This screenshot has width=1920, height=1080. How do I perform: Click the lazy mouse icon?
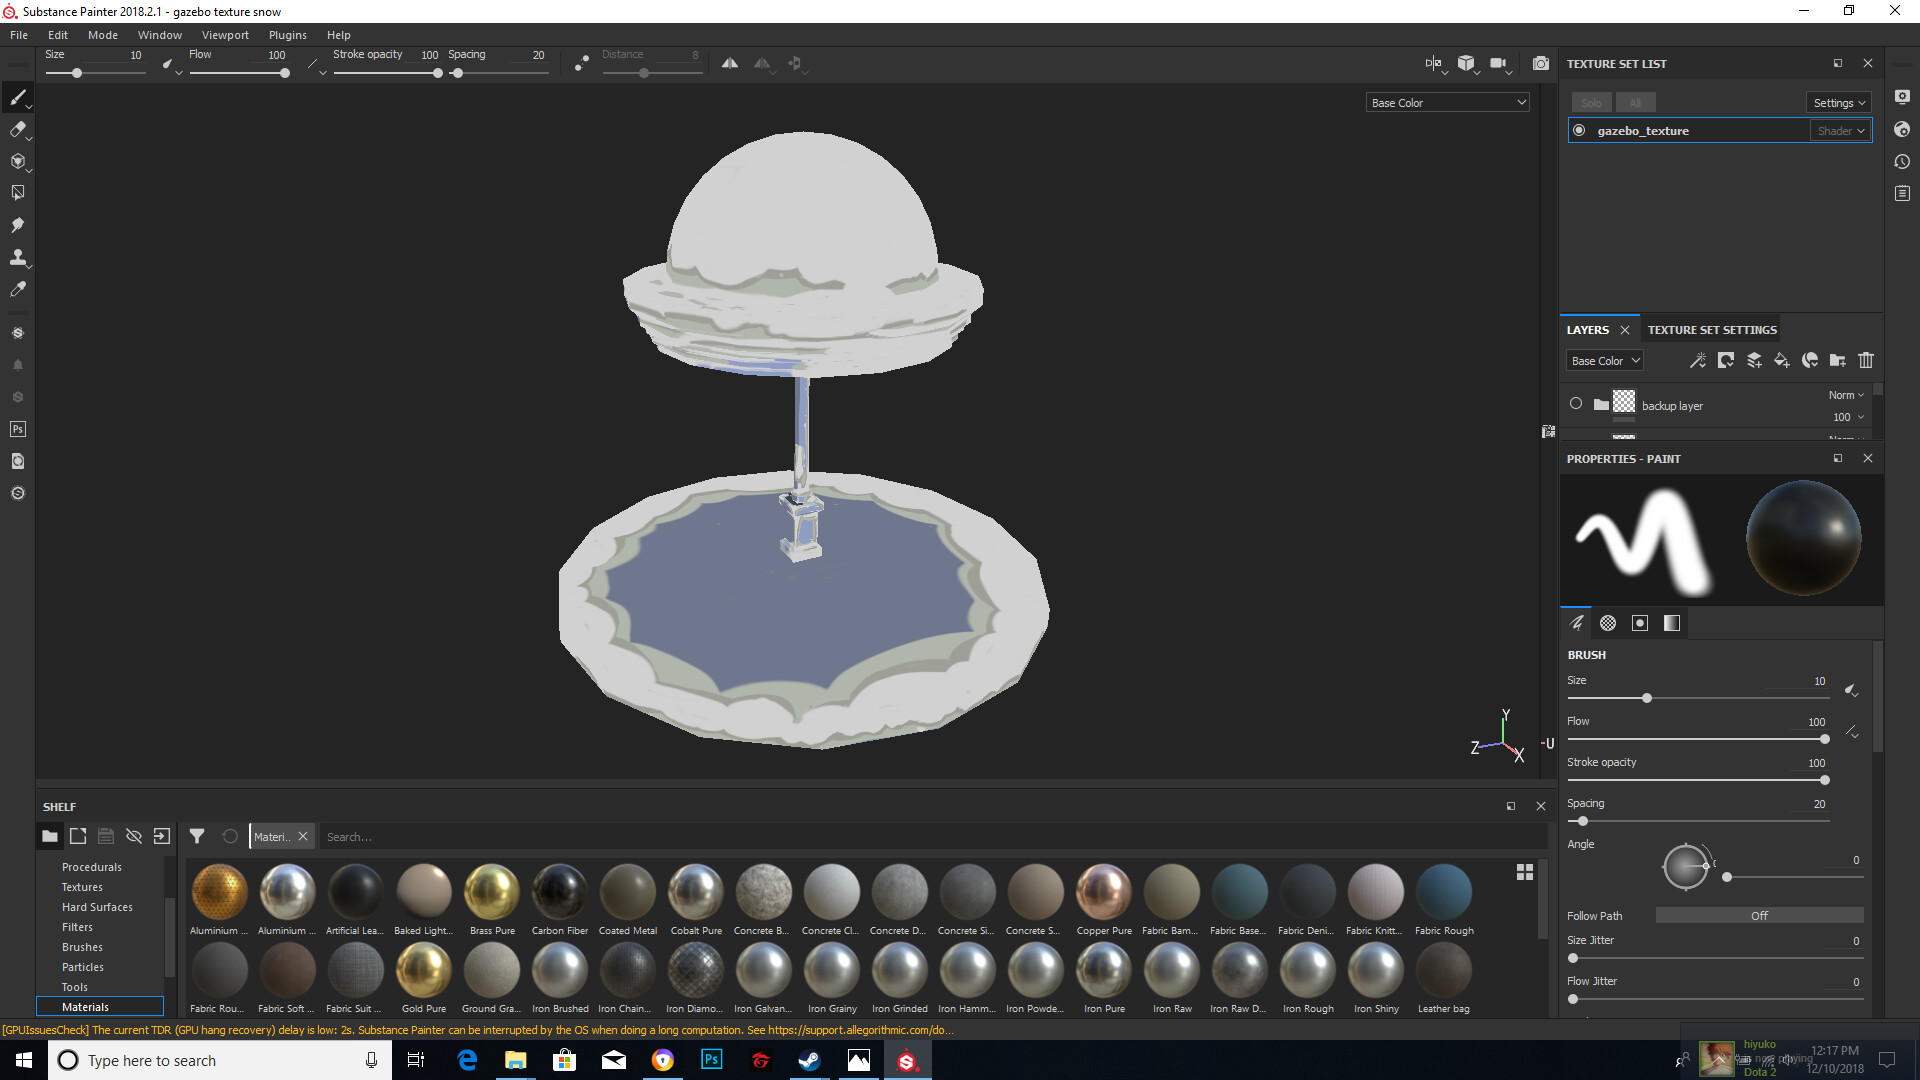point(582,63)
